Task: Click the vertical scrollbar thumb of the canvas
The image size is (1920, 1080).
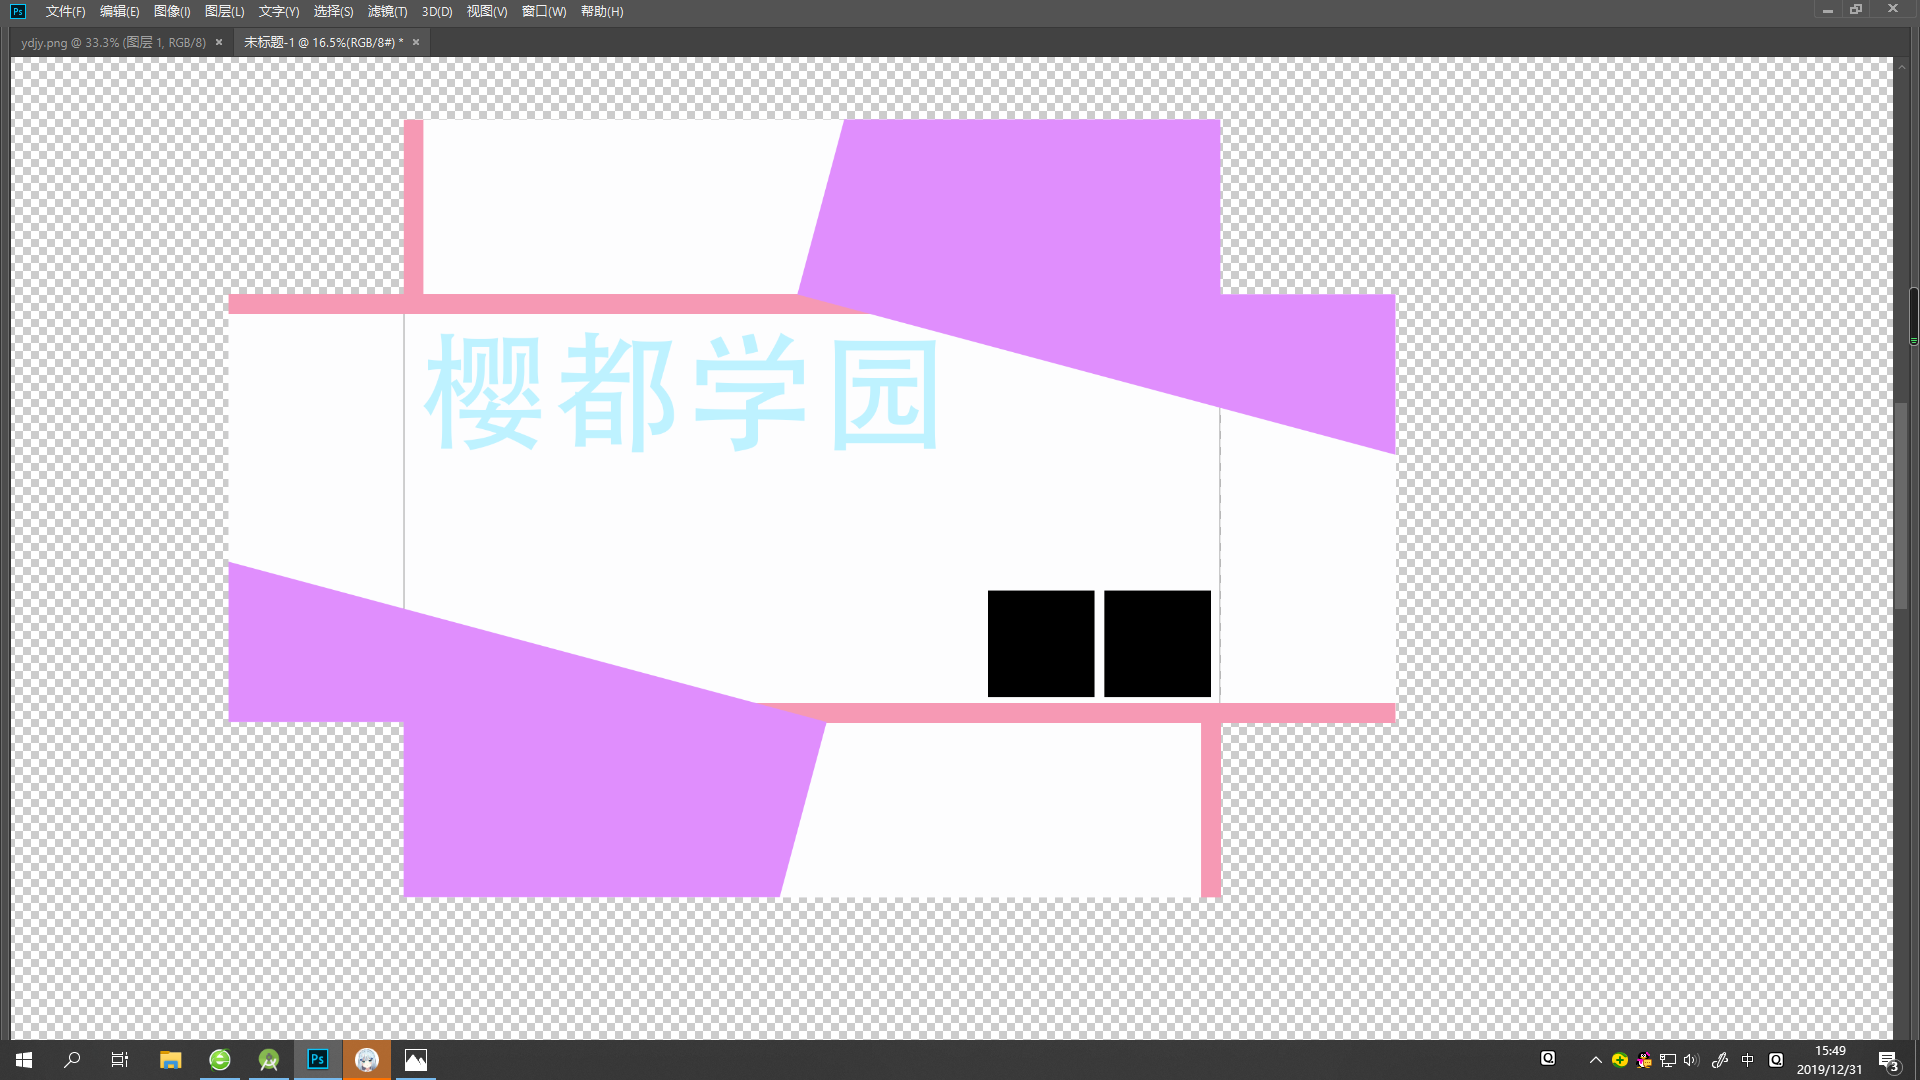Action: 1900,505
